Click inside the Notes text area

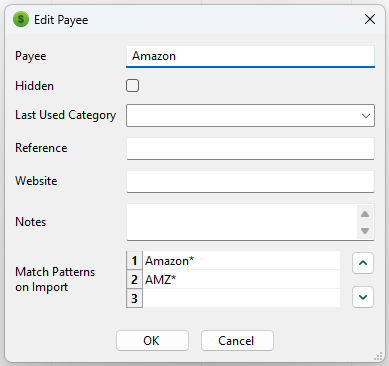pyautogui.click(x=242, y=222)
